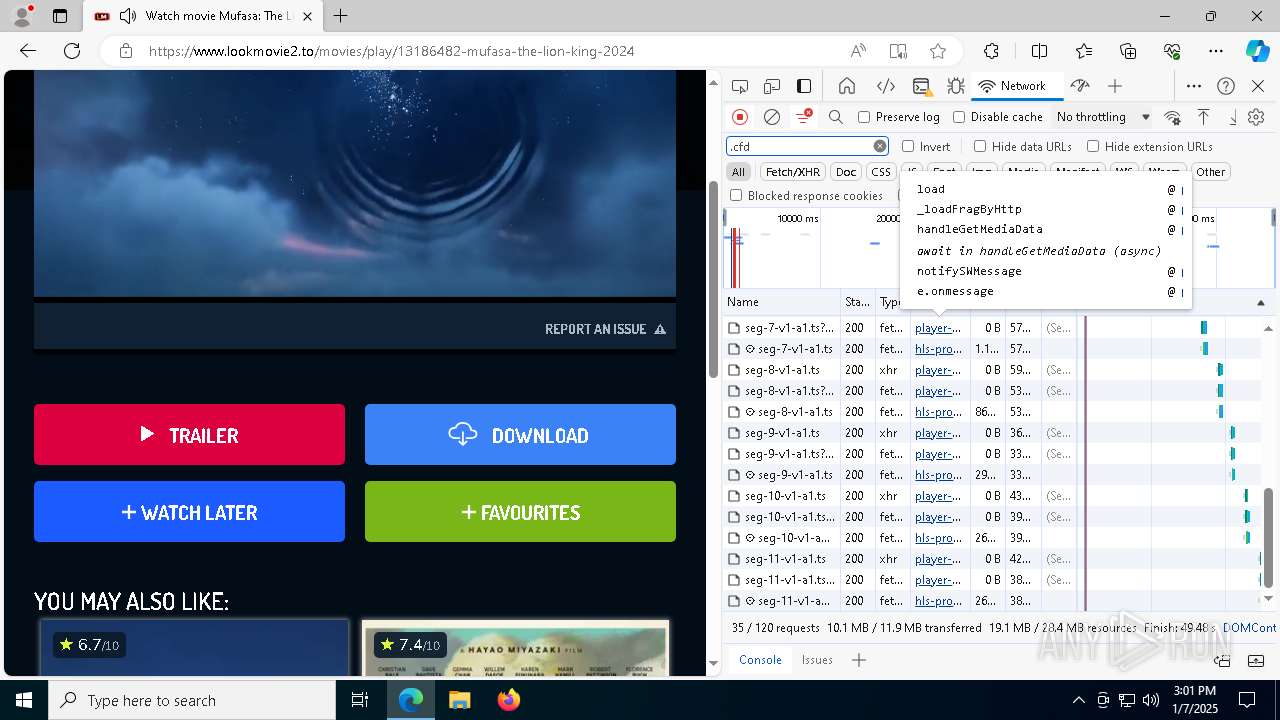This screenshot has width=1280, height=720.
Task: Open the Console panel with warning badge
Action: [x=922, y=86]
